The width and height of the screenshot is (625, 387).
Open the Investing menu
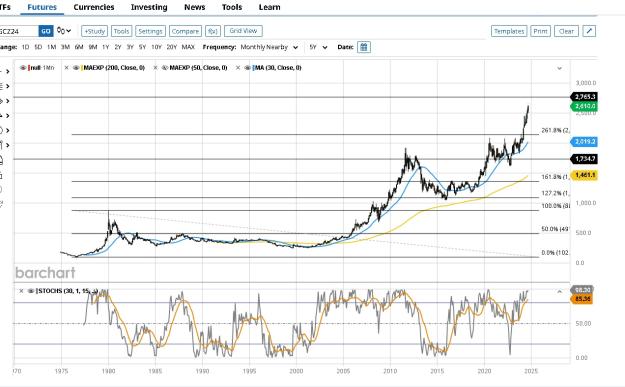tap(149, 7)
